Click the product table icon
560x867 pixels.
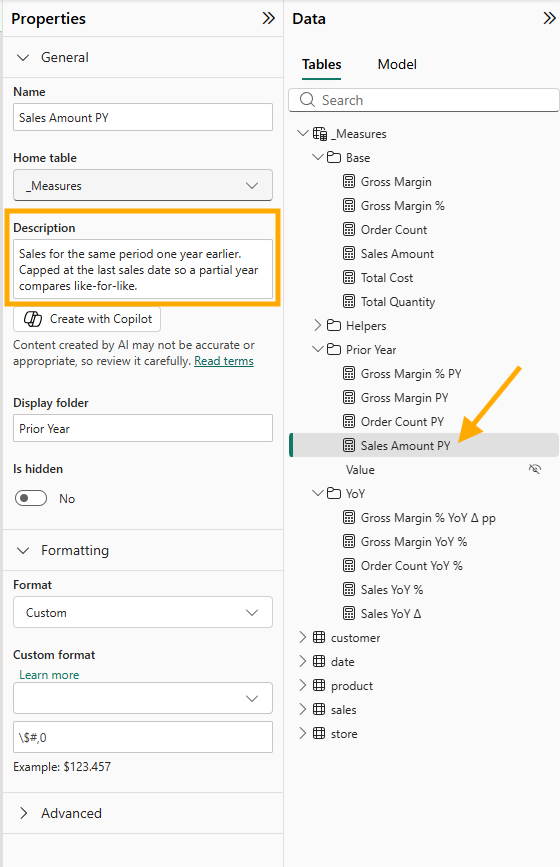point(319,685)
